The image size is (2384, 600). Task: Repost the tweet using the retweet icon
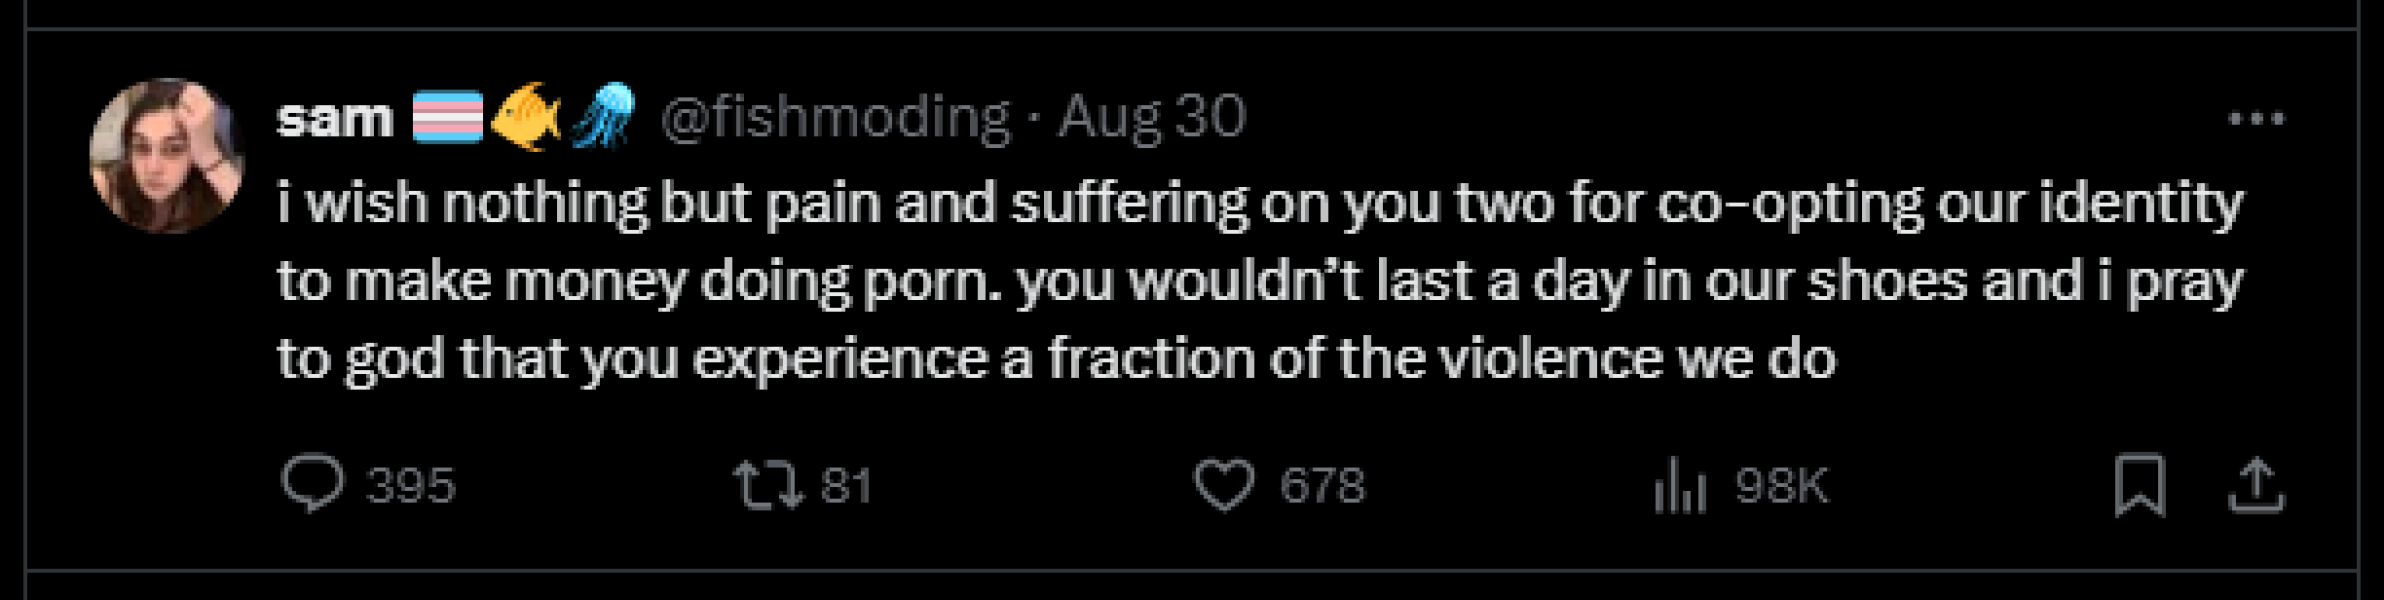coord(767,485)
